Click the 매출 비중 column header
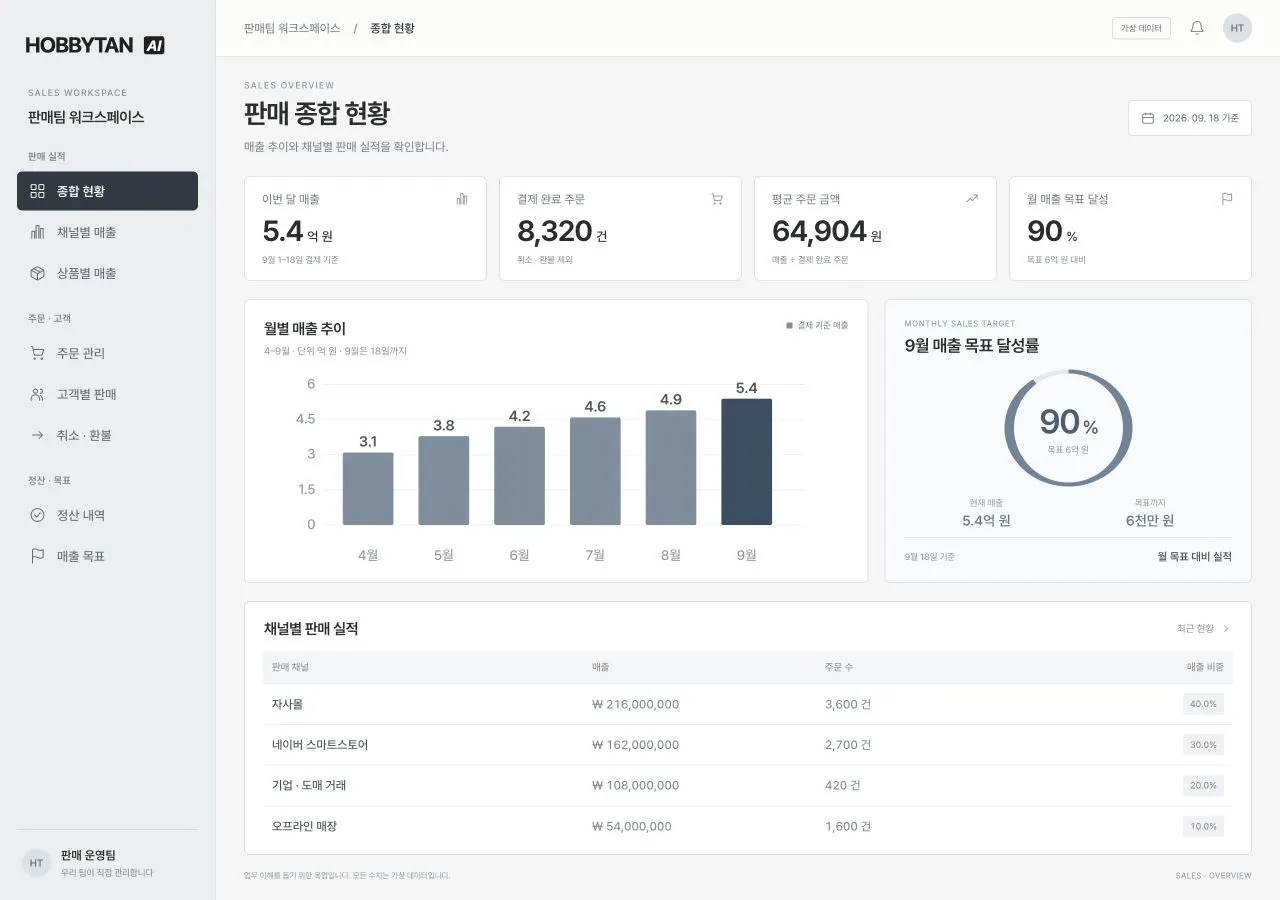Screen dimensions: 1280x900 [1205, 667]
